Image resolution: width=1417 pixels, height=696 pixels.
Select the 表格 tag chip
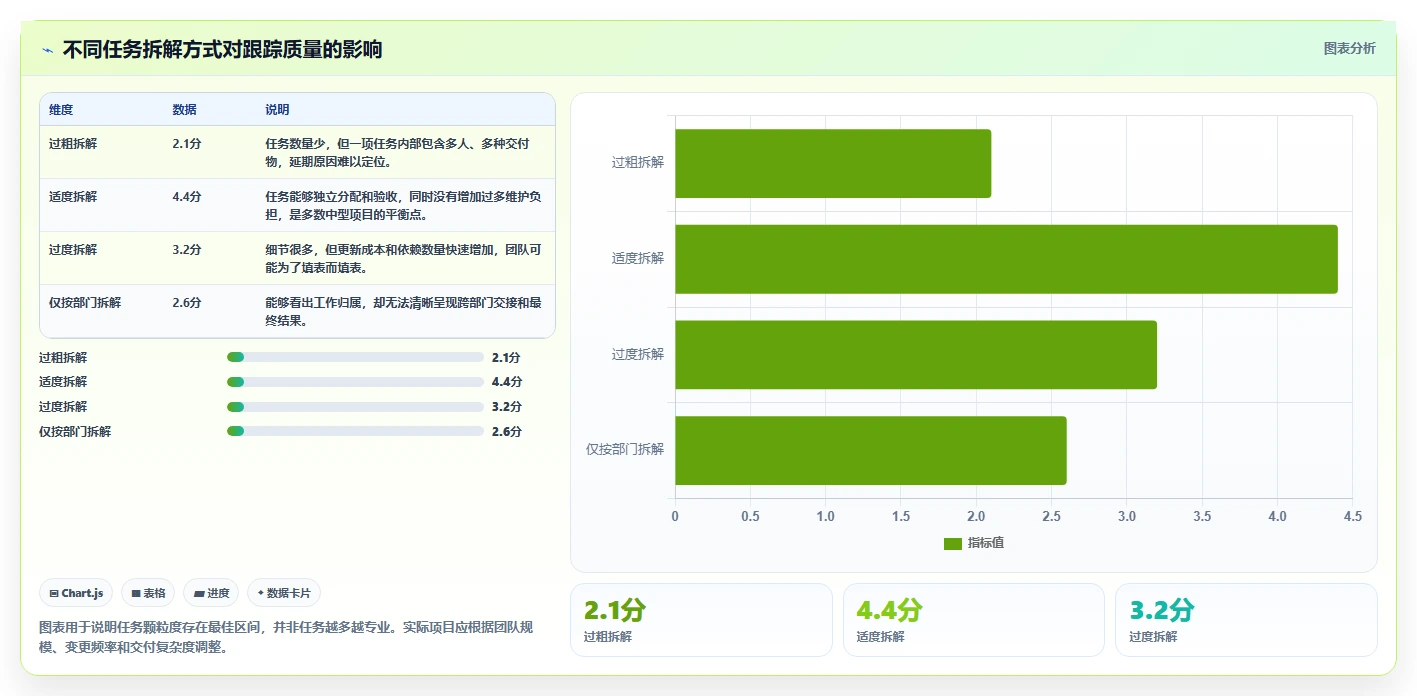click(x=148, y=593)
